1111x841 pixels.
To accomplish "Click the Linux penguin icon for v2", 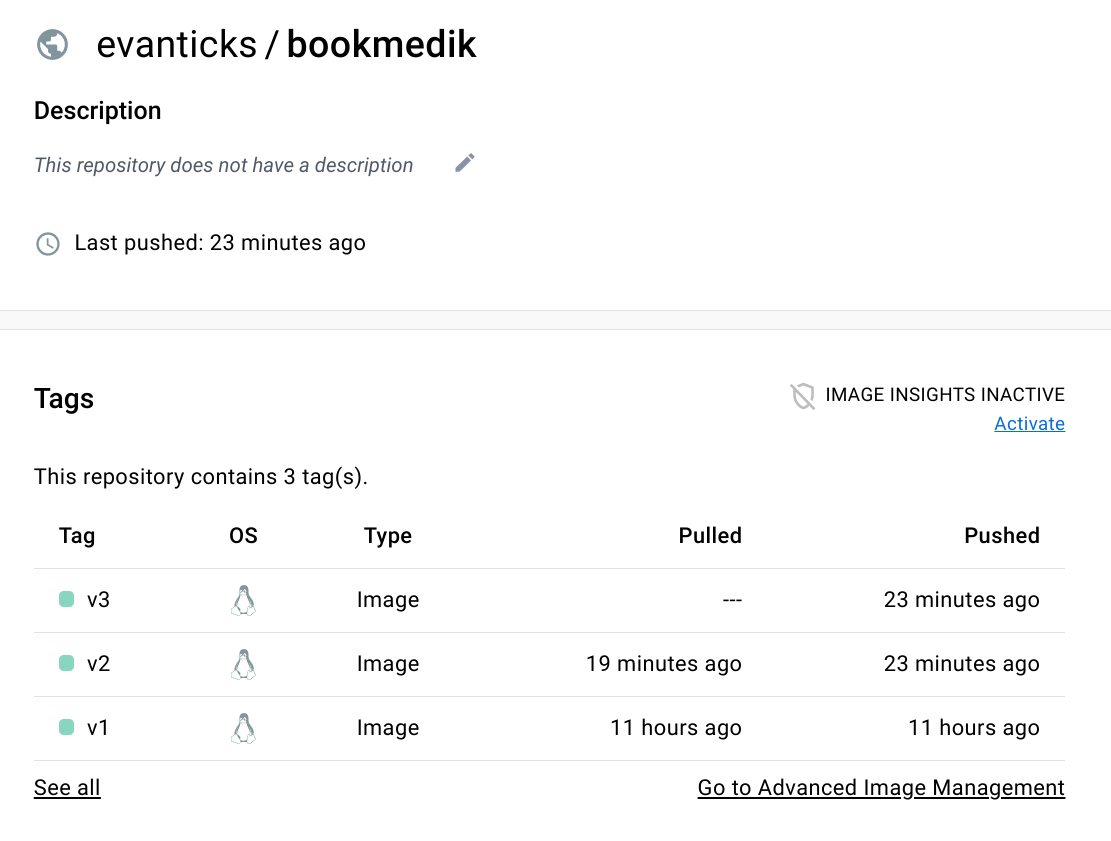I will tap(243, 664).
